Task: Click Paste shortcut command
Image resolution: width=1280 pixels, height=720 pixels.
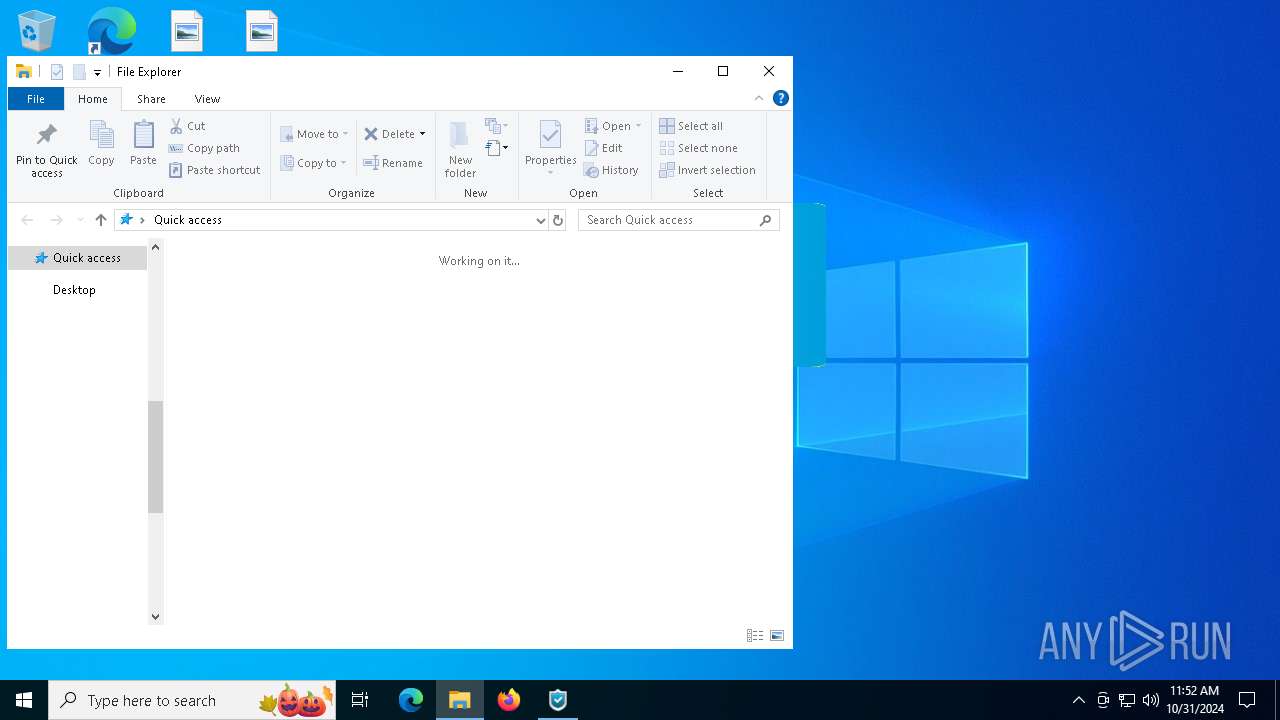Action: pyautogui.click(x=215, y=170)
